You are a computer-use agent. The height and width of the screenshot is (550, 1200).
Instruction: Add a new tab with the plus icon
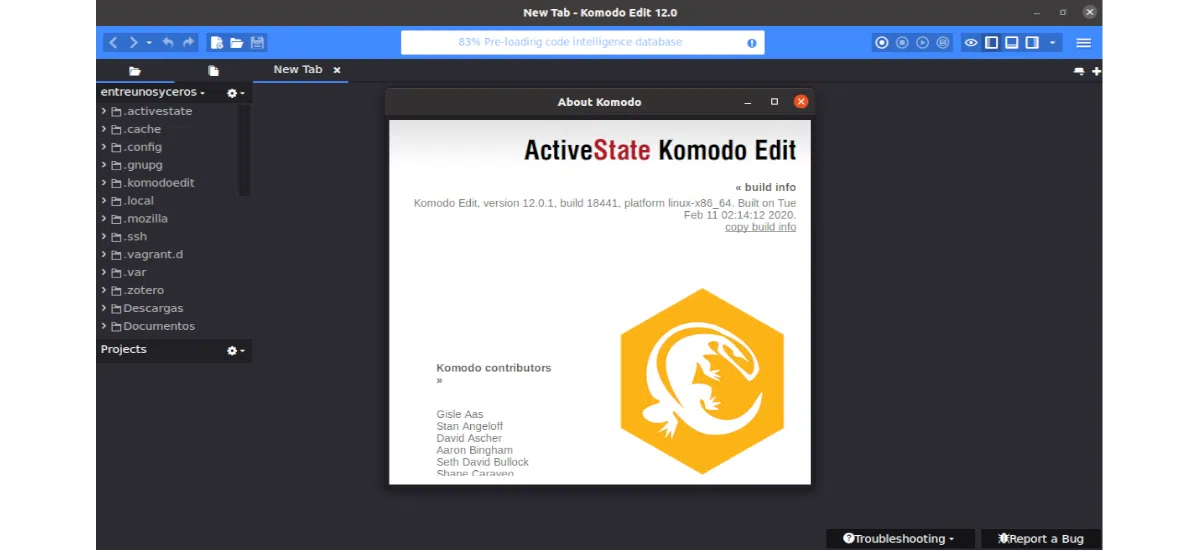[x=1097, y=71]
